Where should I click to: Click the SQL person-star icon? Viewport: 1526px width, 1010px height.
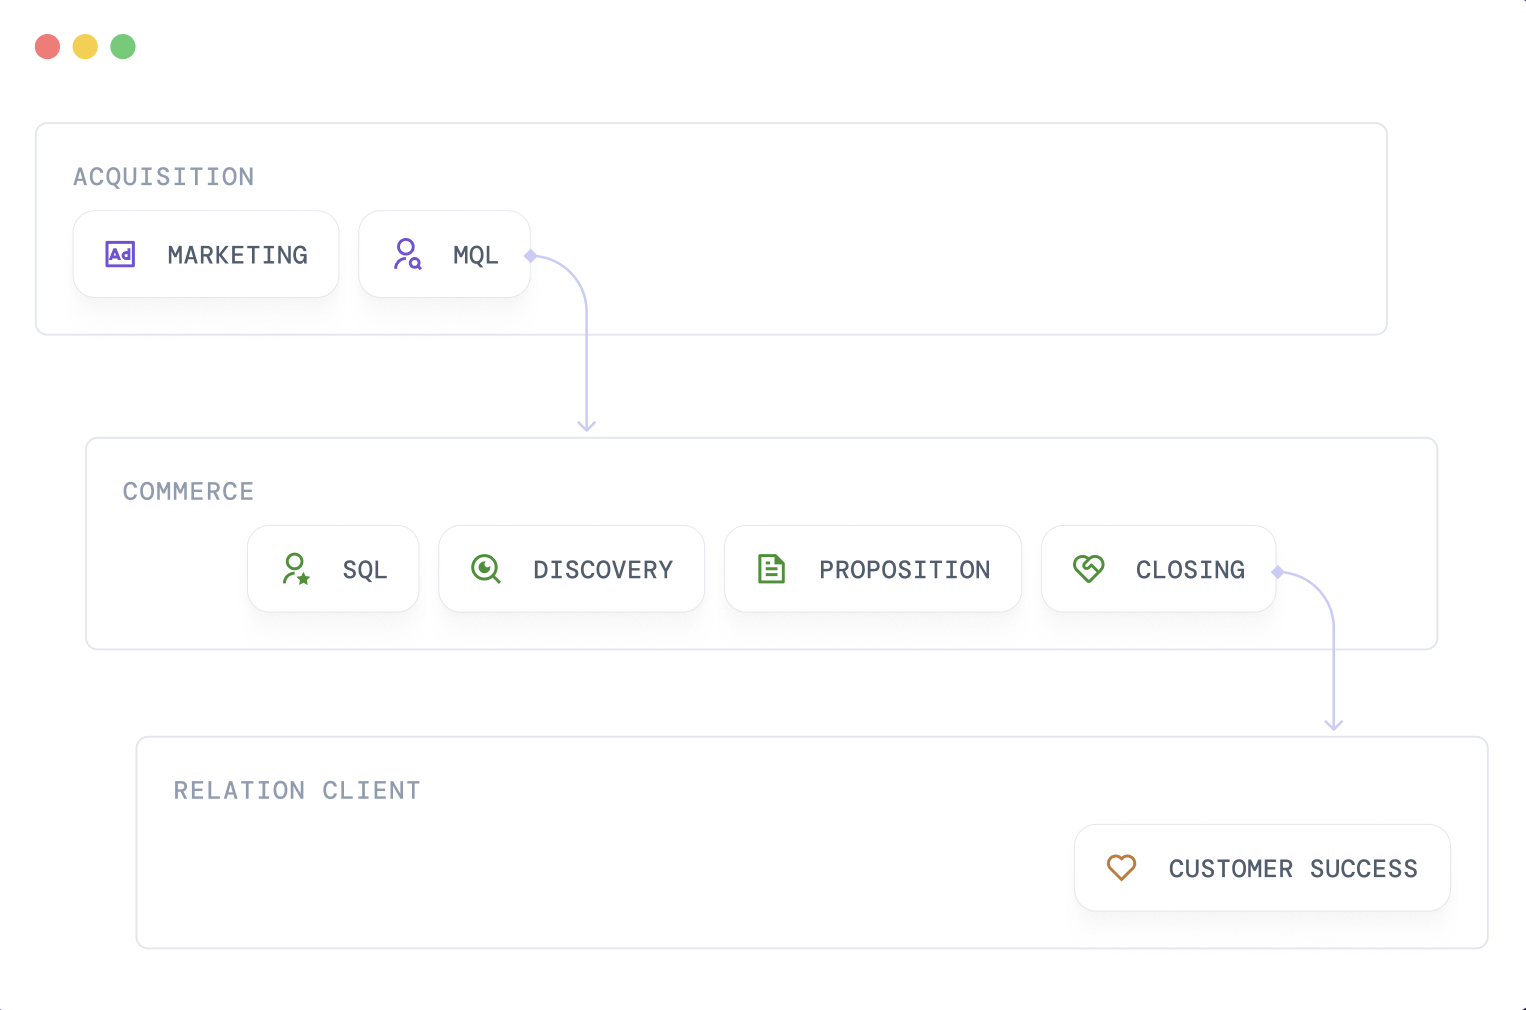(296, 569)
